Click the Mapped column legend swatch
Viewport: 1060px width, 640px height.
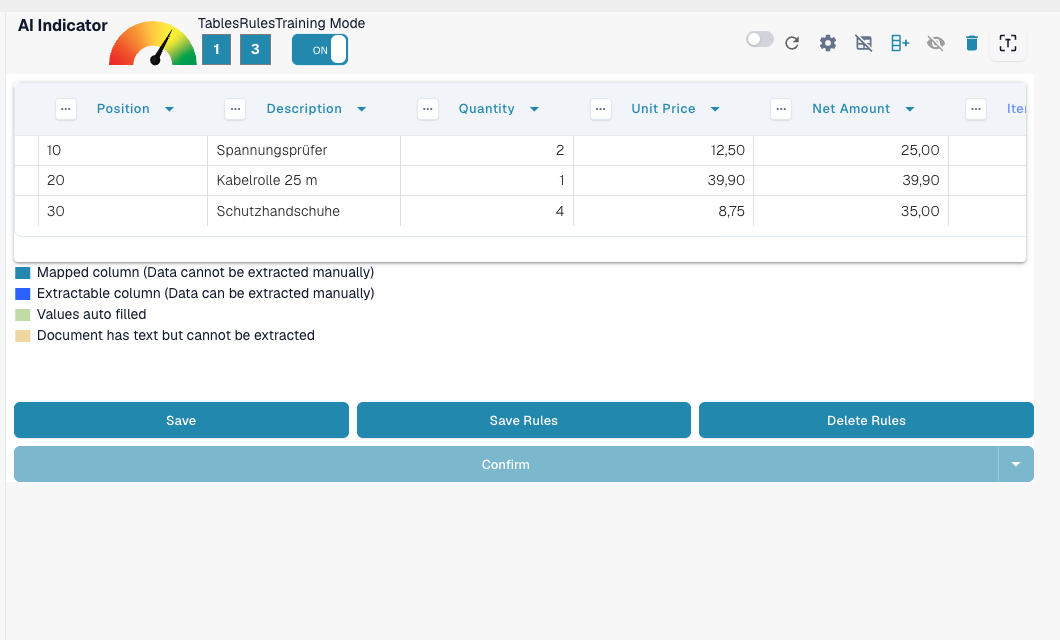coord(23,273)
